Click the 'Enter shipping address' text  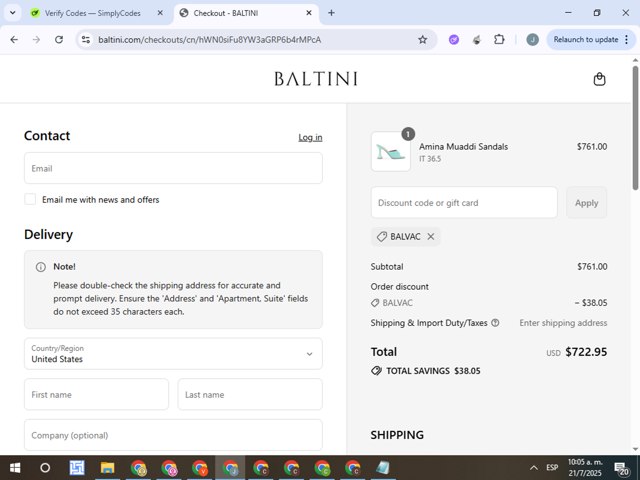pyautogui.click(x=563, y=323)
